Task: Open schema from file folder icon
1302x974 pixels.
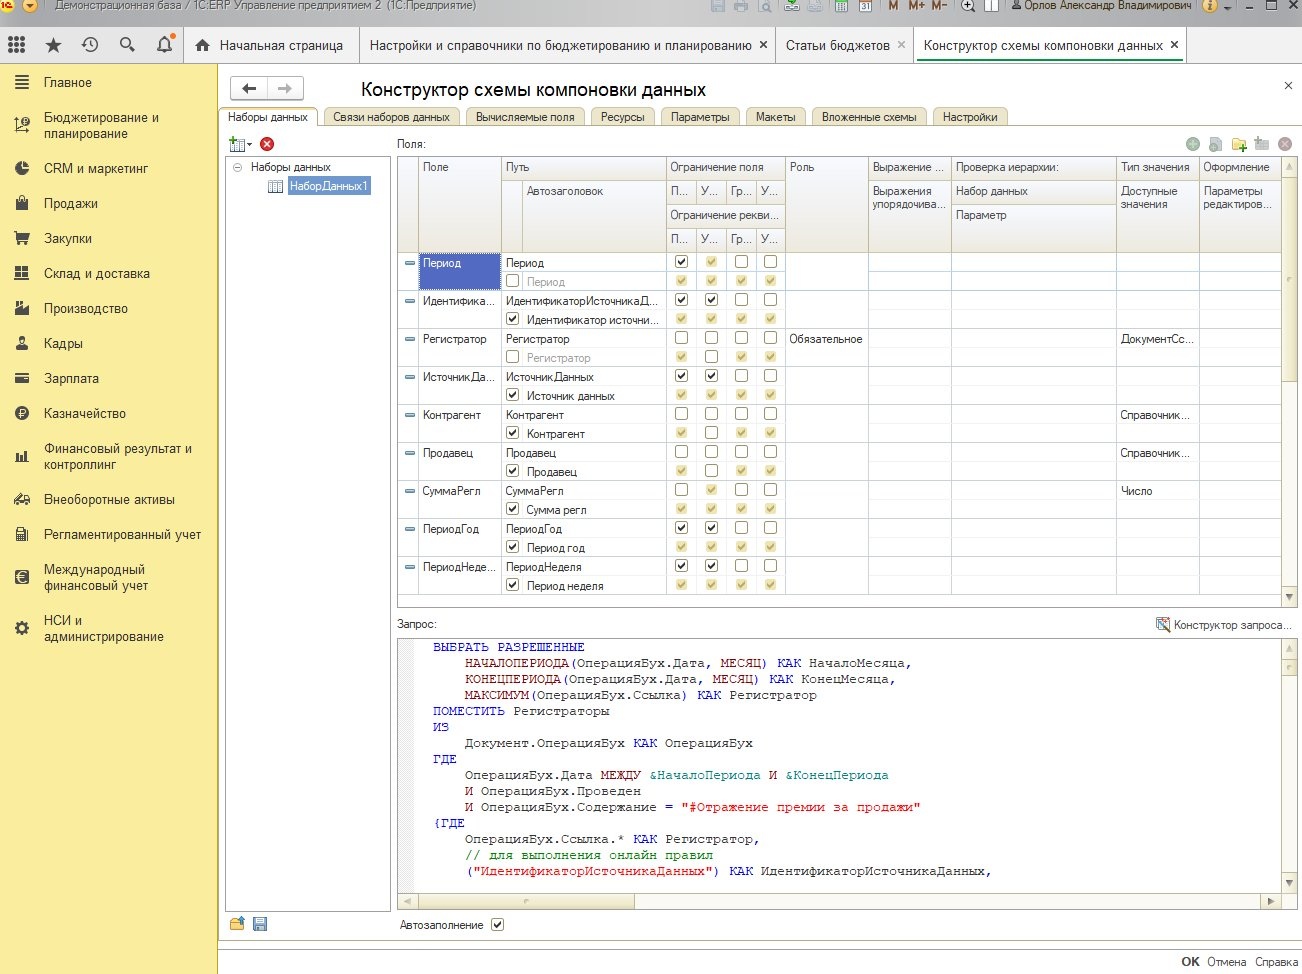Action: (237, 924)
